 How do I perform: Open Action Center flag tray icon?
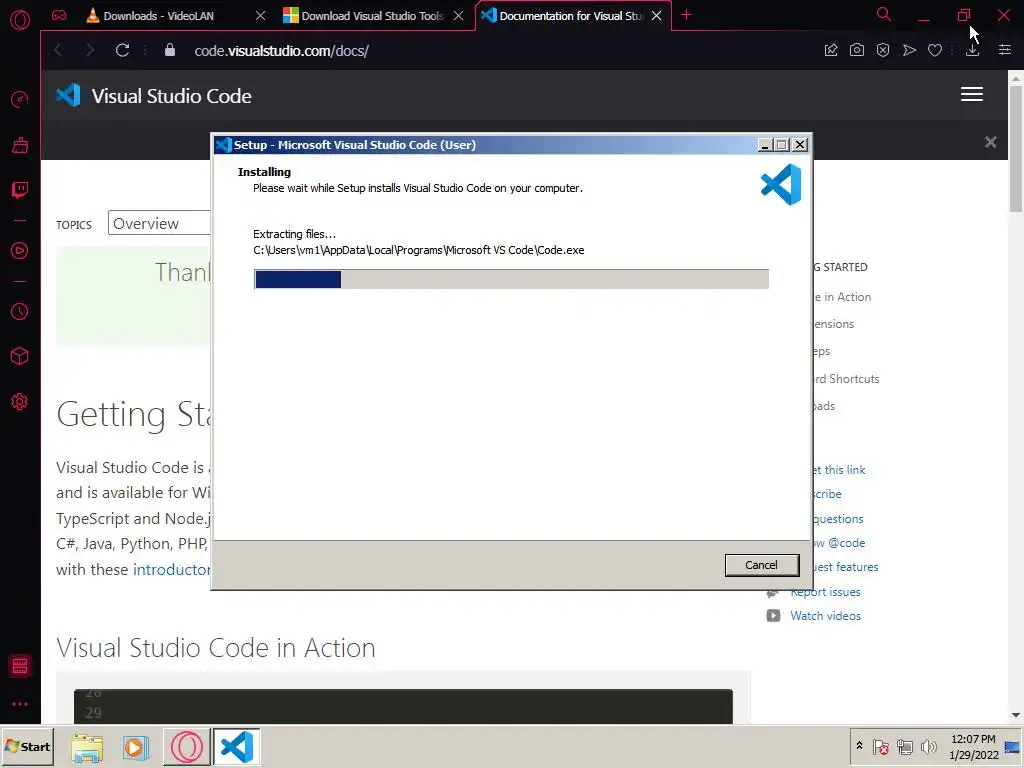pos(880,746)
